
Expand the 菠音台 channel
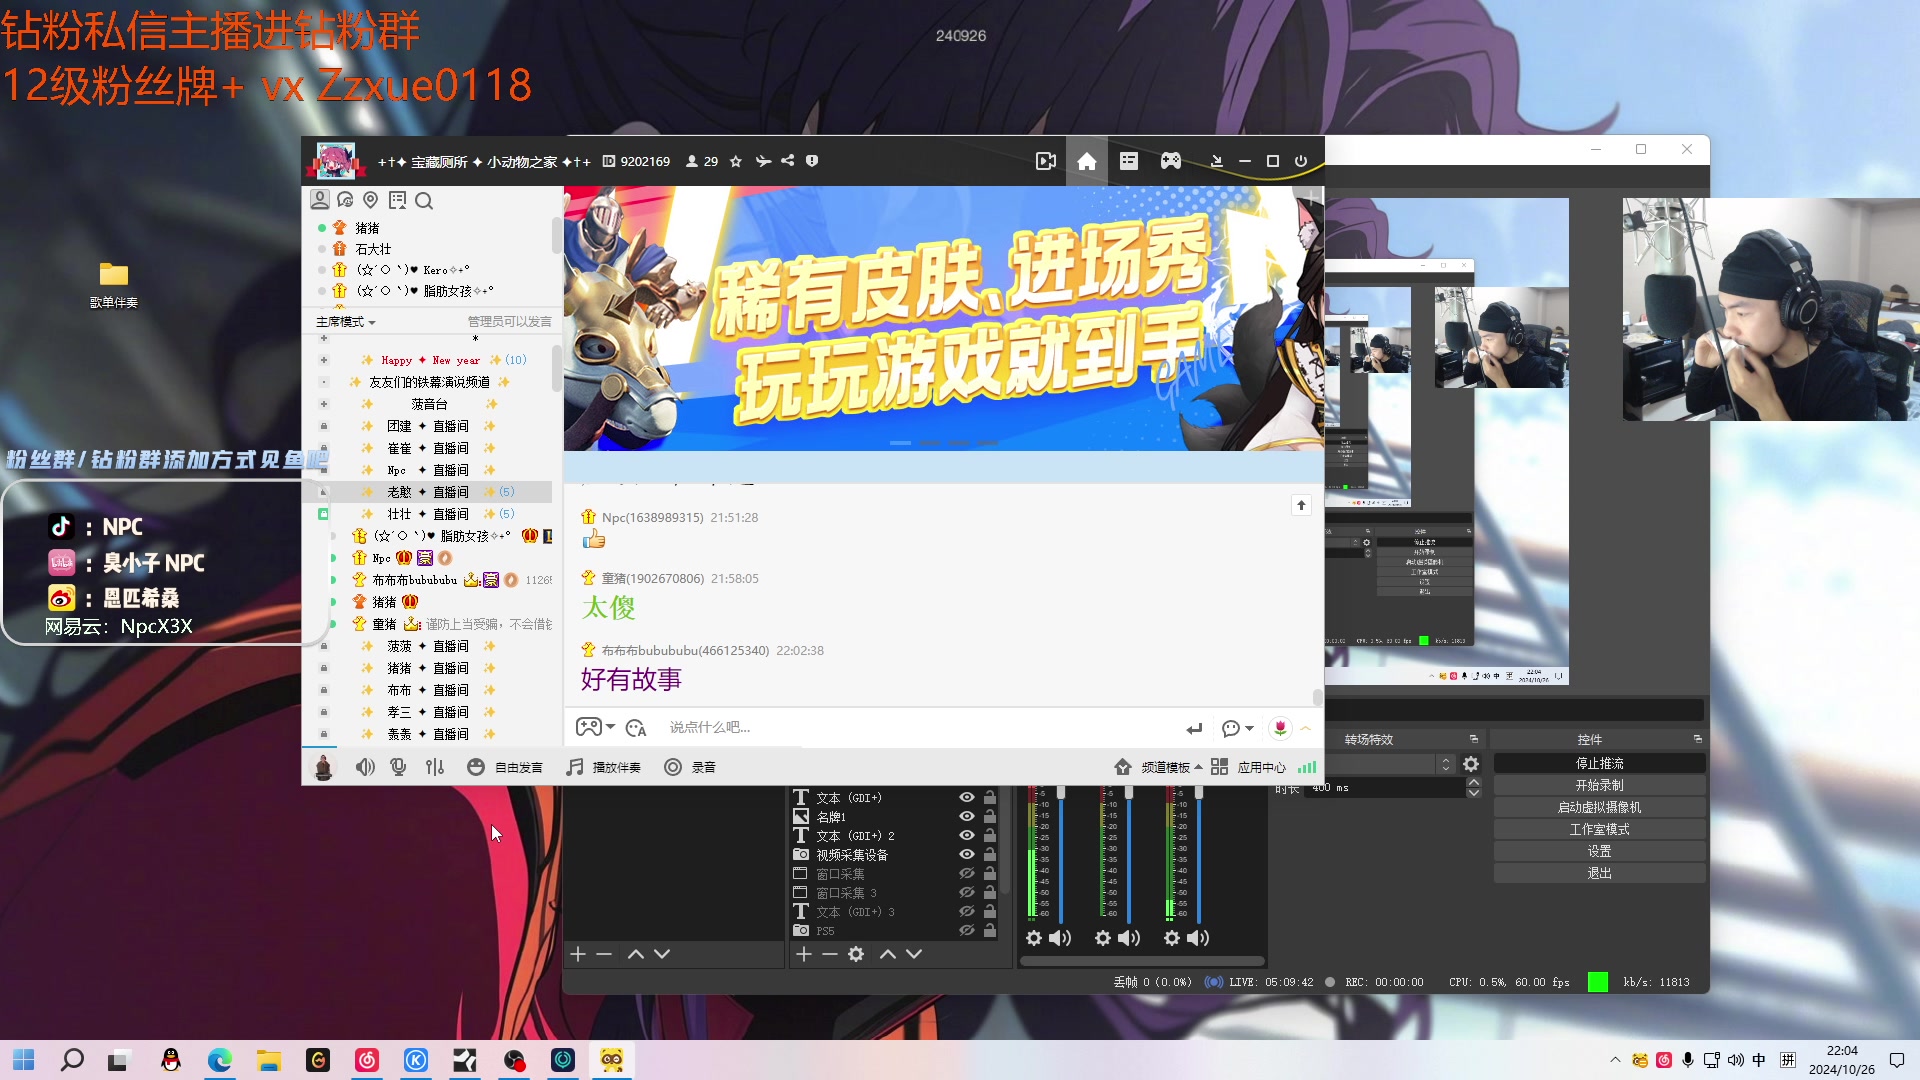tap(324, 404)
